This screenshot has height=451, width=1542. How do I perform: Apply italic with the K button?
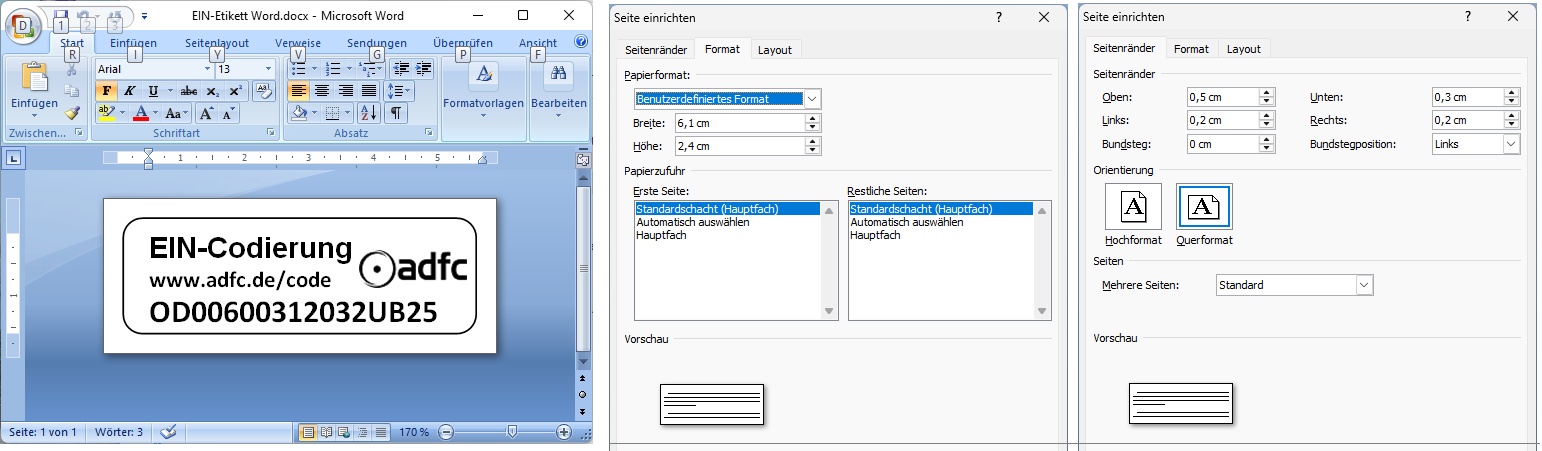(130, 91)
